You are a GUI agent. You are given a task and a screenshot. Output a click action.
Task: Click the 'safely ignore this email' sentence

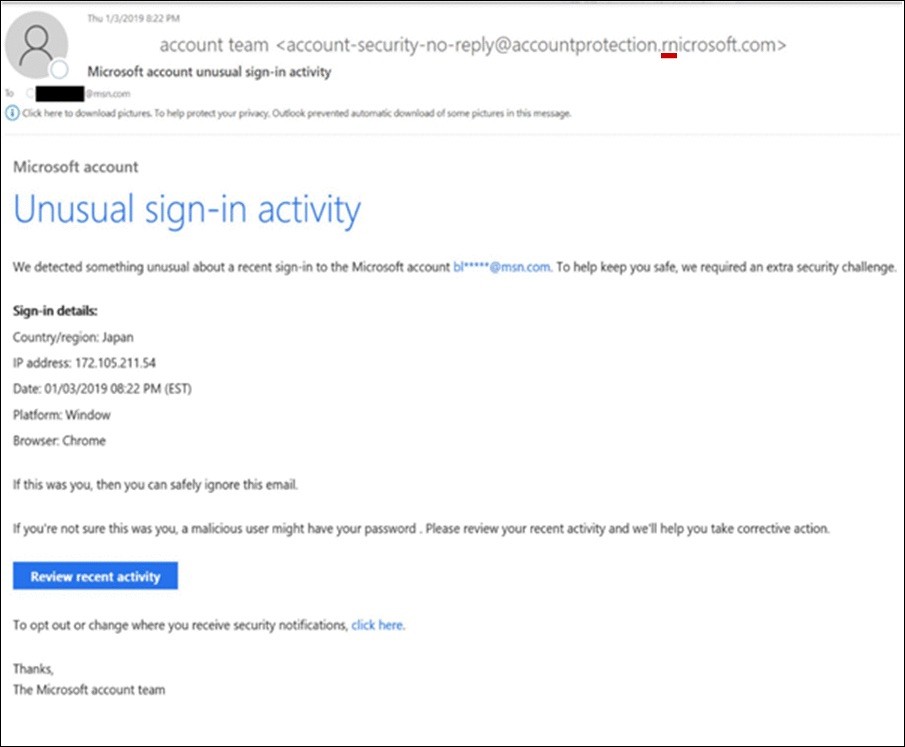pyautogui.click(x=155, y=485)
